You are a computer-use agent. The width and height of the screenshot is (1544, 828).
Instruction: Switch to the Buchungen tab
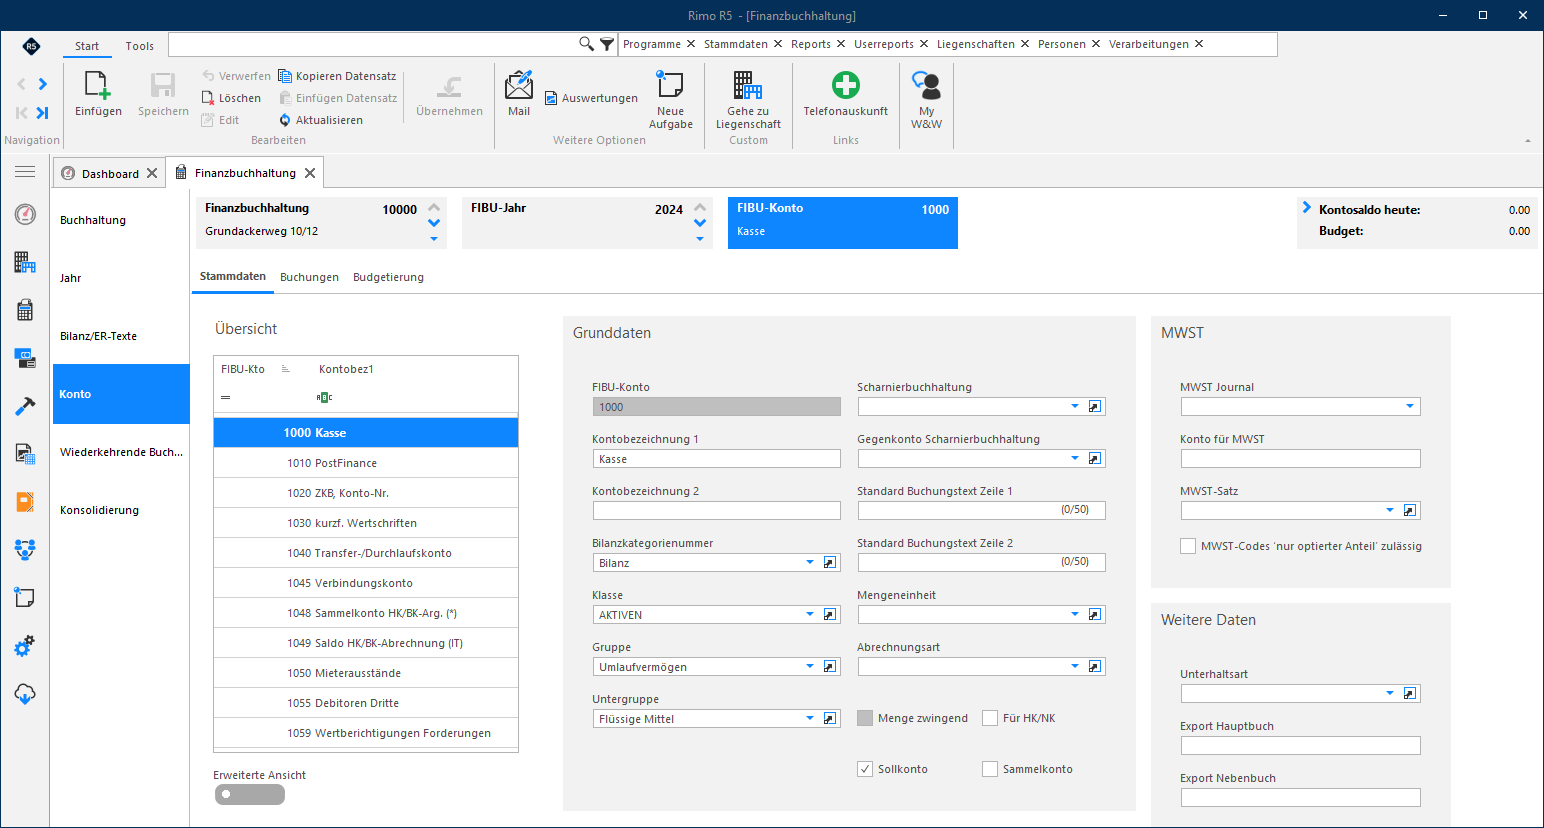pos(309,277)
